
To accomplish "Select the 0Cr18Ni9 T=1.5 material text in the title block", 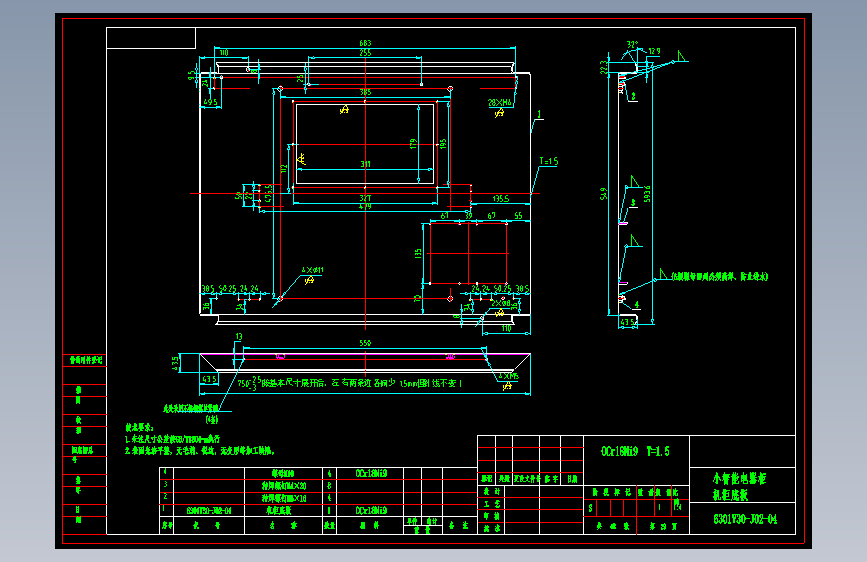I will pyautogui.click(x=635, y=451).
